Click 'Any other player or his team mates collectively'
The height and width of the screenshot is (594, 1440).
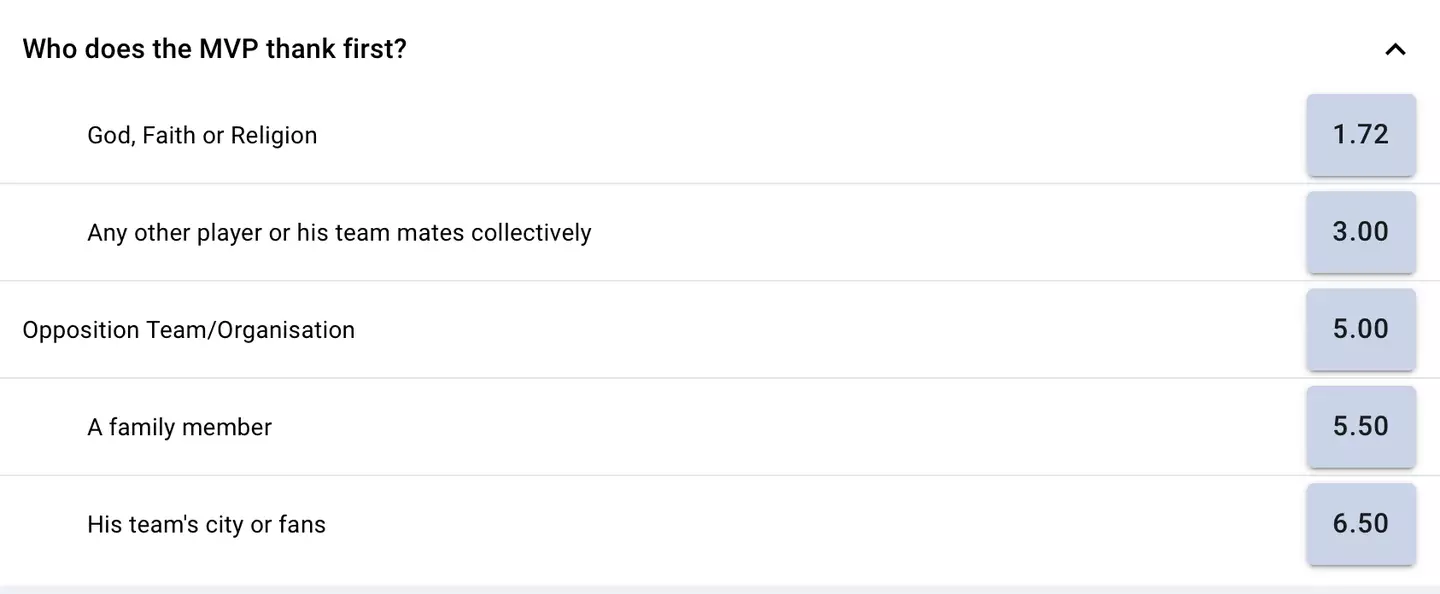pos(339,233)
